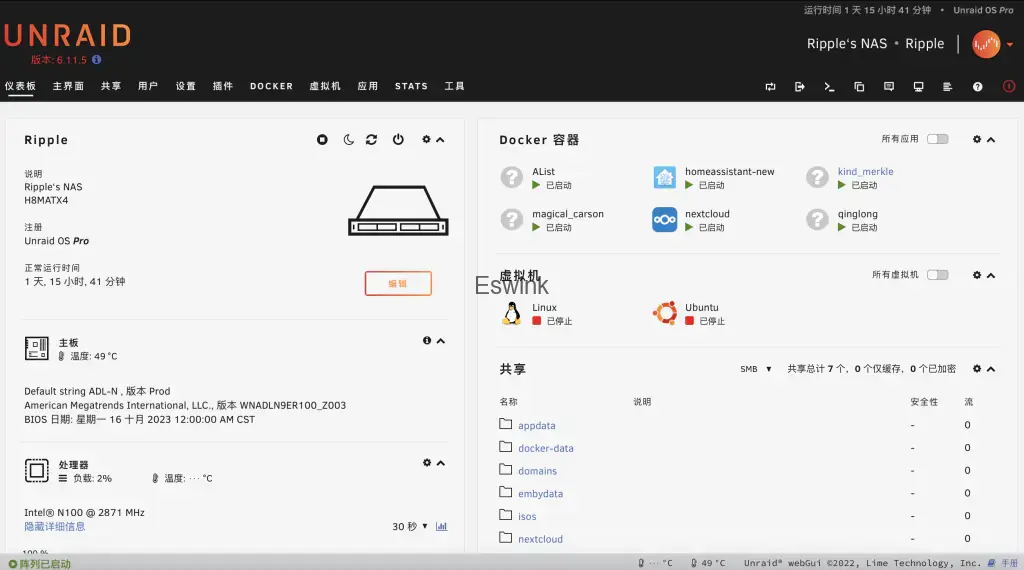Click the reboot arrows icon
This screenshot has width=1024, height=570.
pos(372,140)
